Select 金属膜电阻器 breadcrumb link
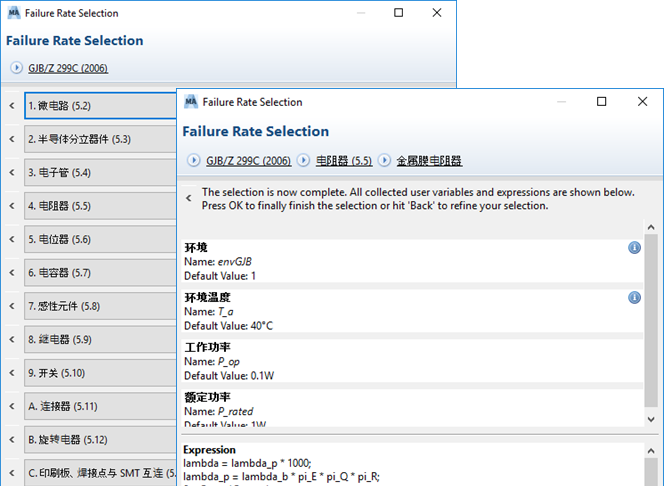This screenshot has width=664, height=486. coord(429,160)
